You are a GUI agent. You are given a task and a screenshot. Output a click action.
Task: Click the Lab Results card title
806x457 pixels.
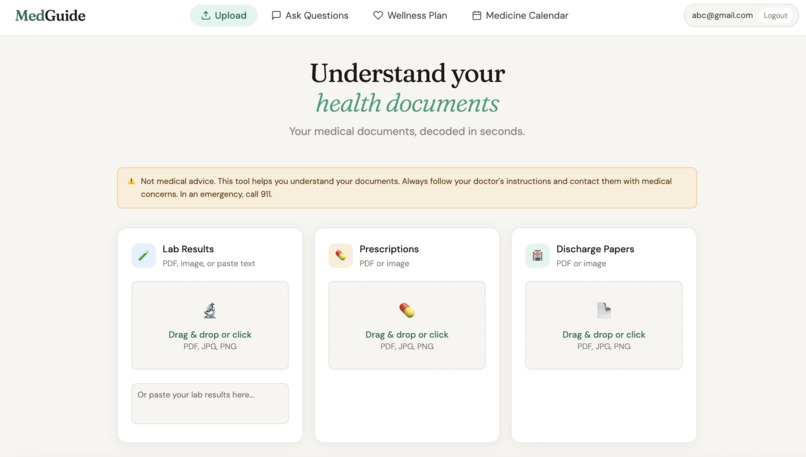(x=188, y=249)
